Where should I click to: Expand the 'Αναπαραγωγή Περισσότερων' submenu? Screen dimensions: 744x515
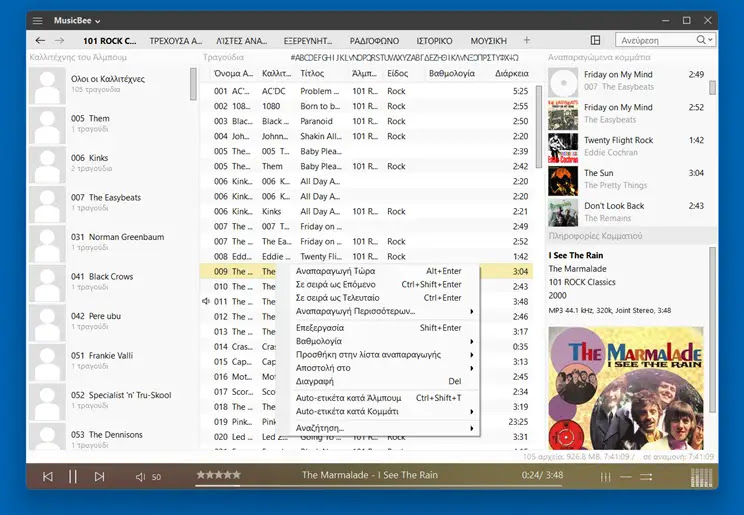point(472,311)
